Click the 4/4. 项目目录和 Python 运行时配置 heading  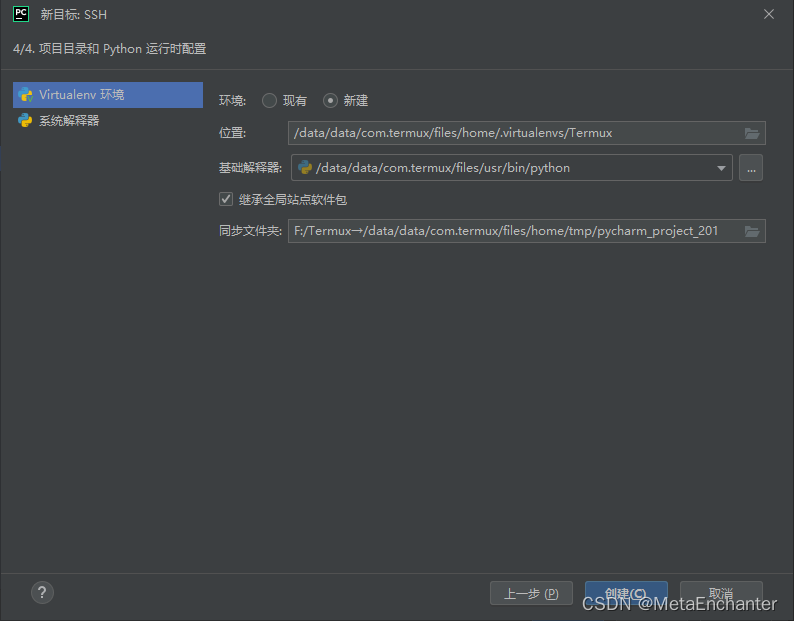(x=109, y=49)
